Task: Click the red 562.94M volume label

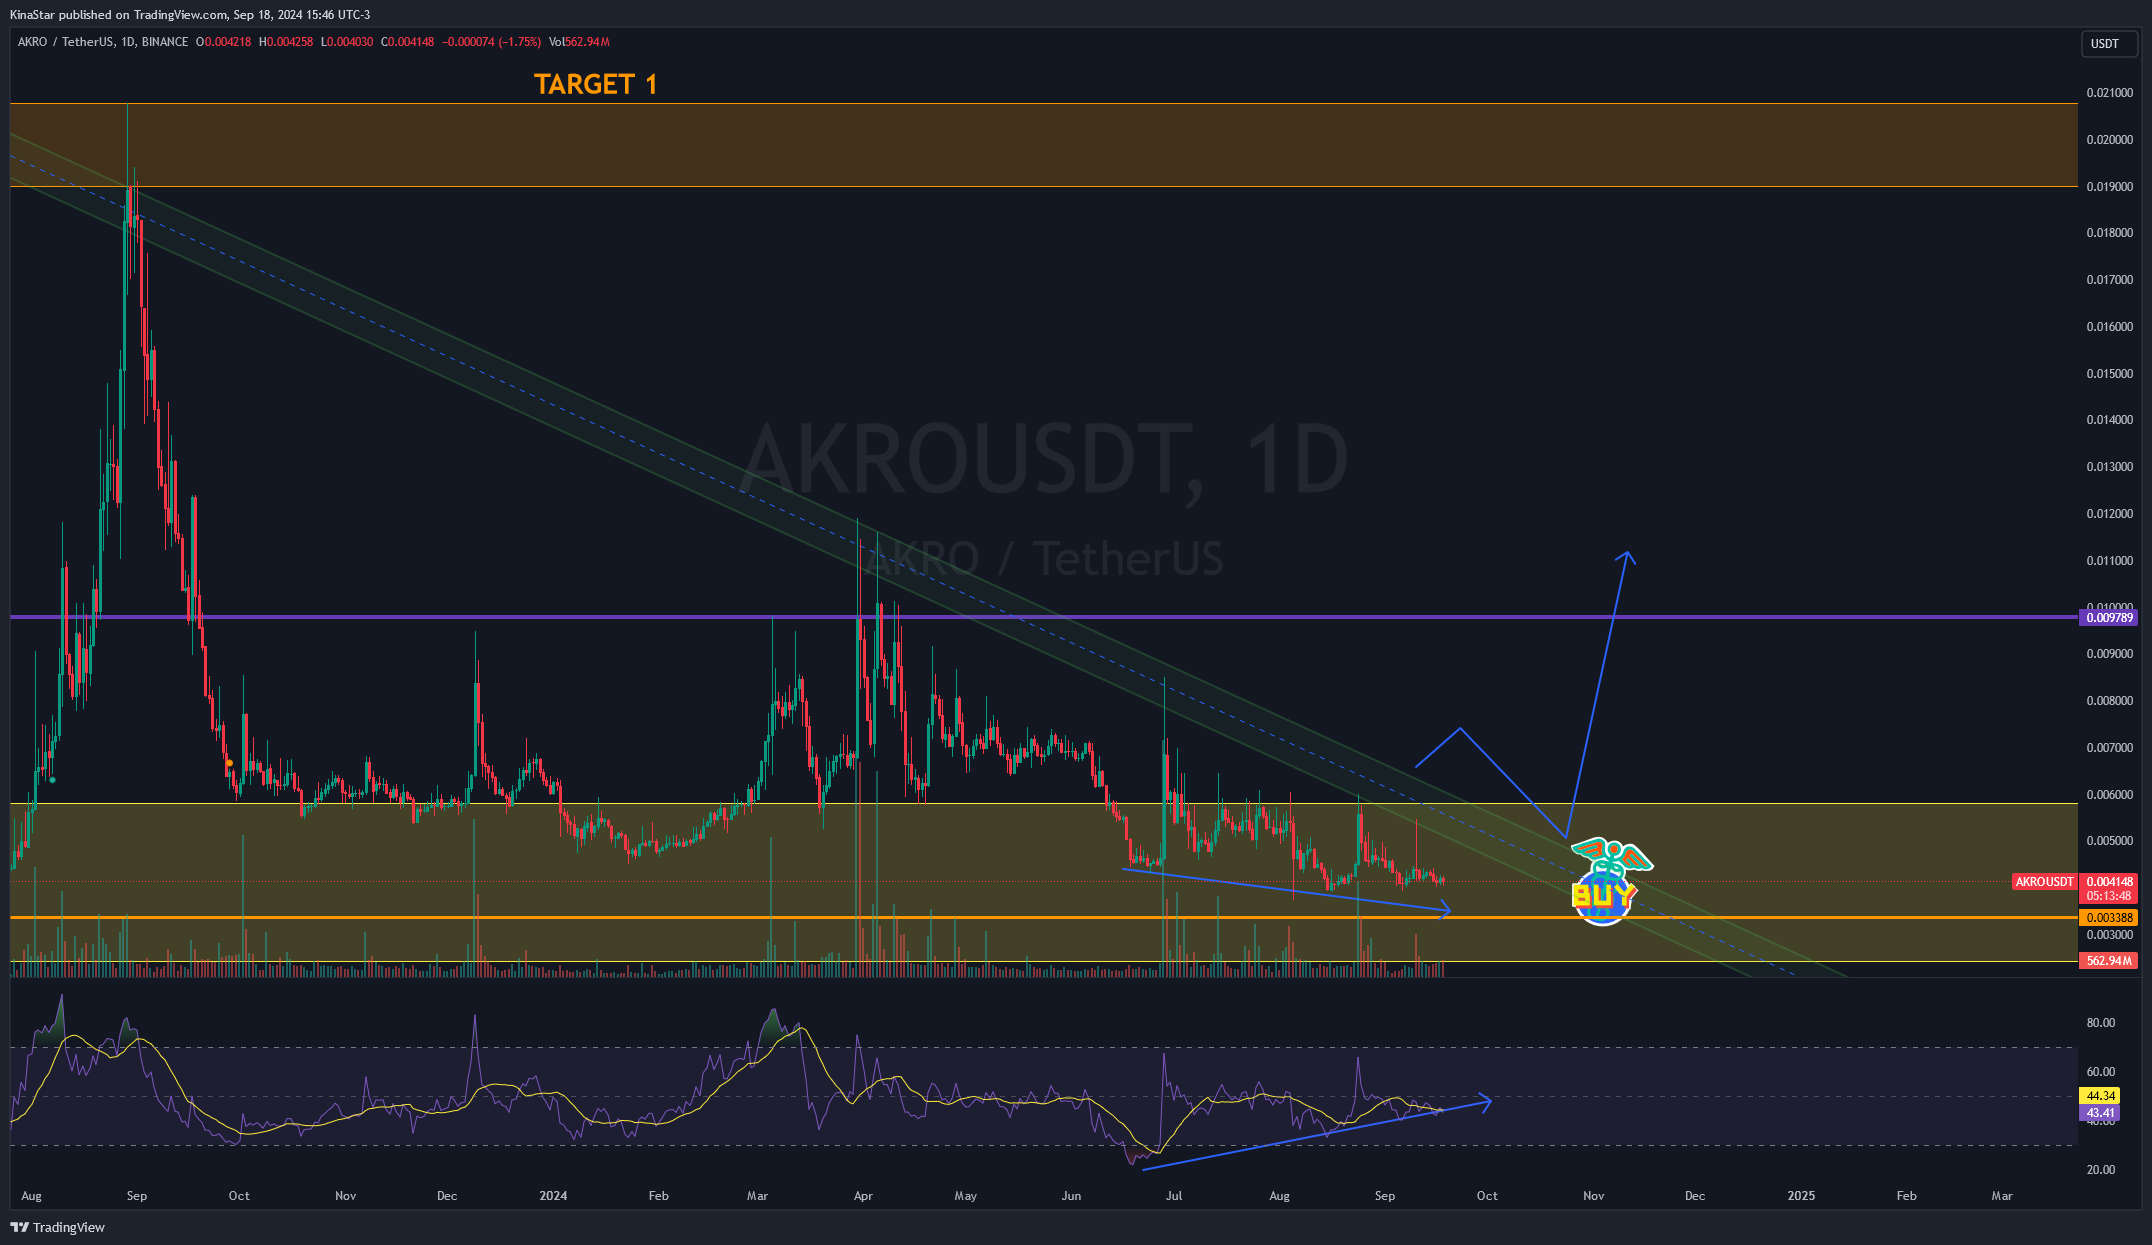Action: click(2109, 960)
